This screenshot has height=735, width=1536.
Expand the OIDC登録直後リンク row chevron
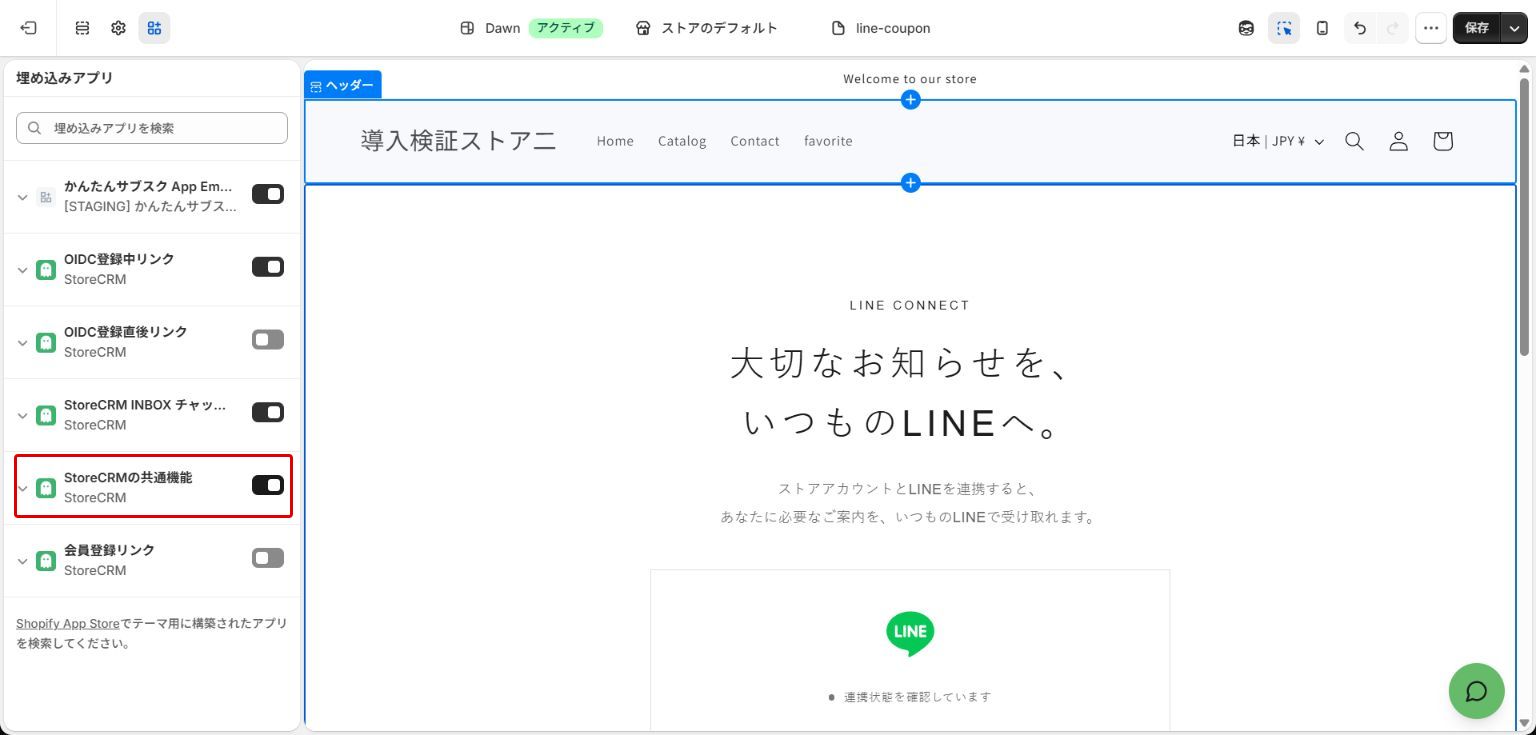coord(22,343)
